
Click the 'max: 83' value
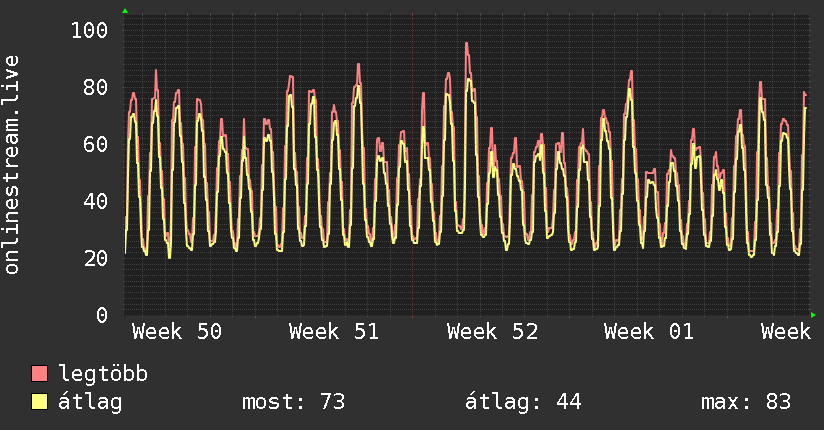point(746,402)
